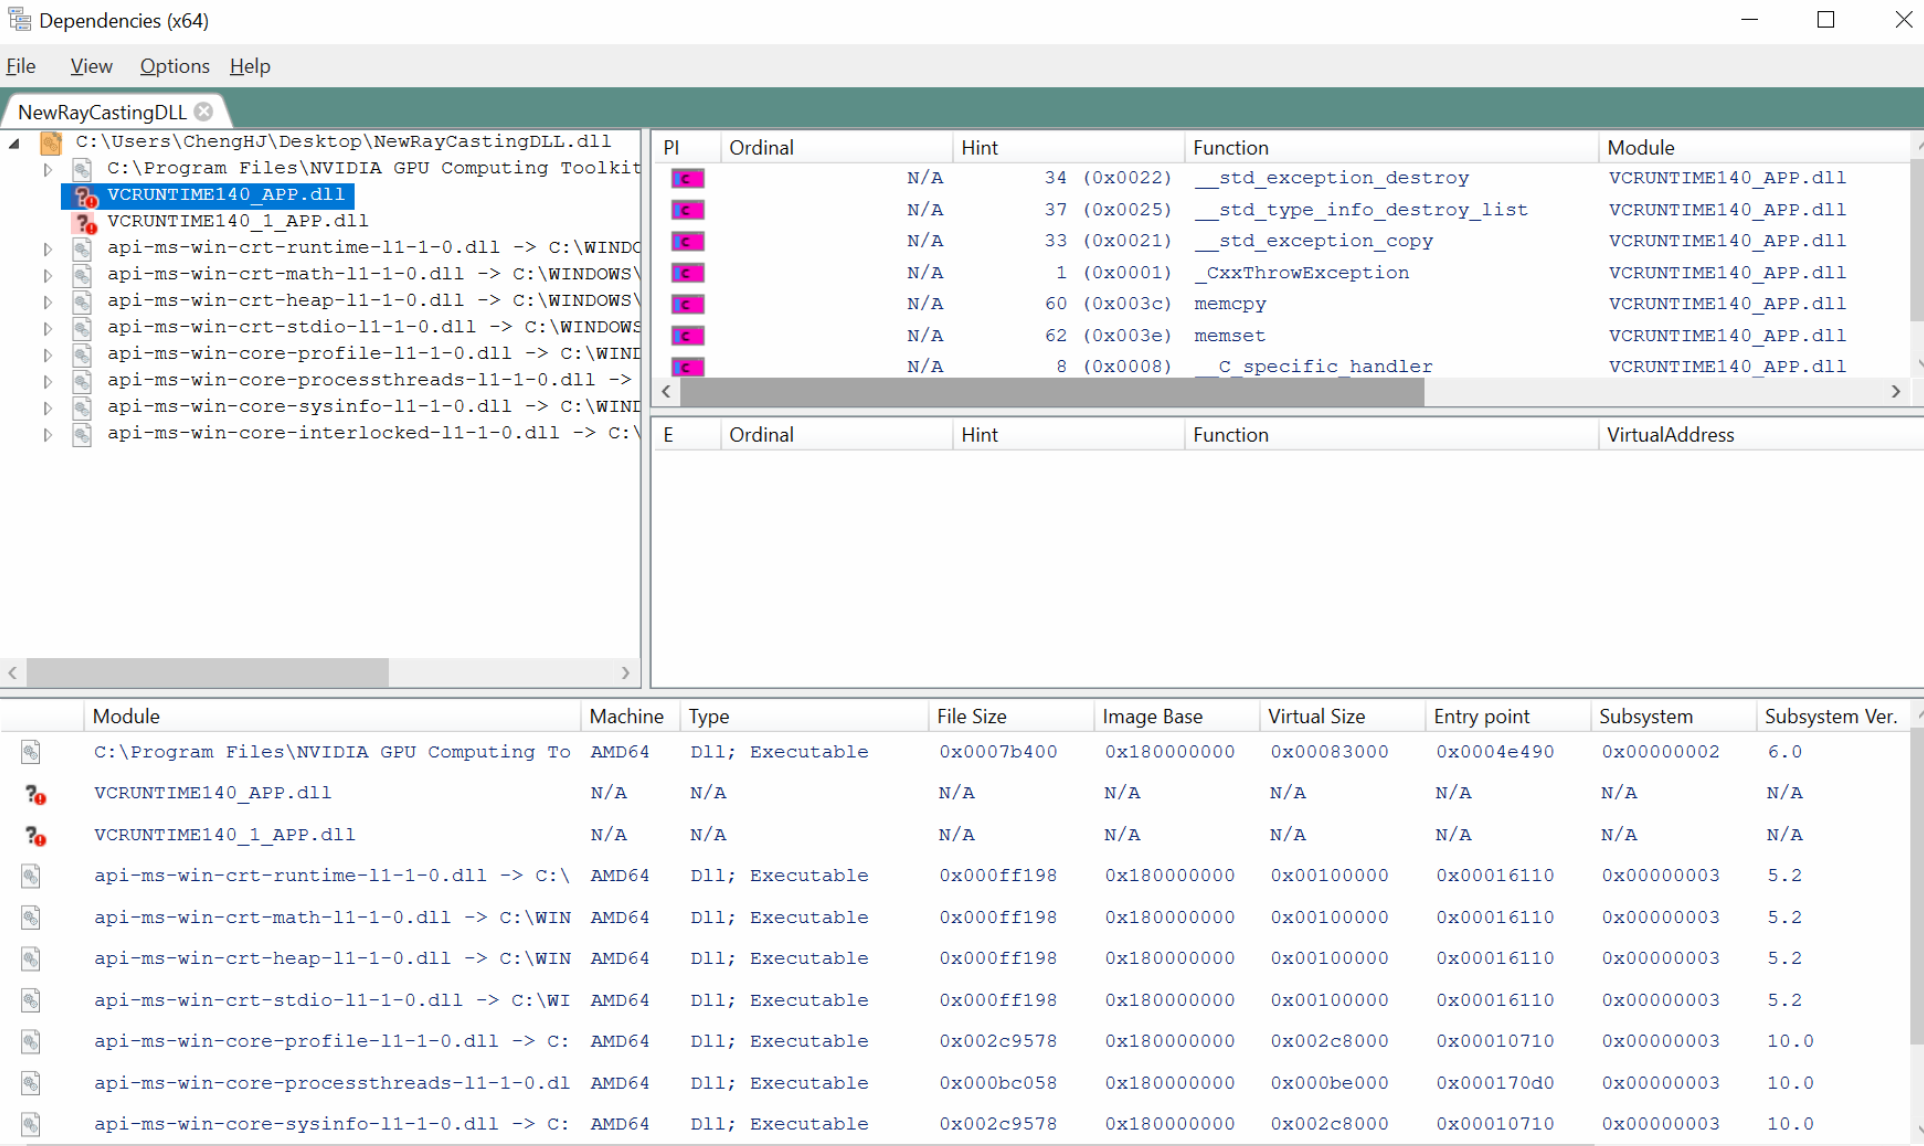Open the Options menu

tap(174, 66)
